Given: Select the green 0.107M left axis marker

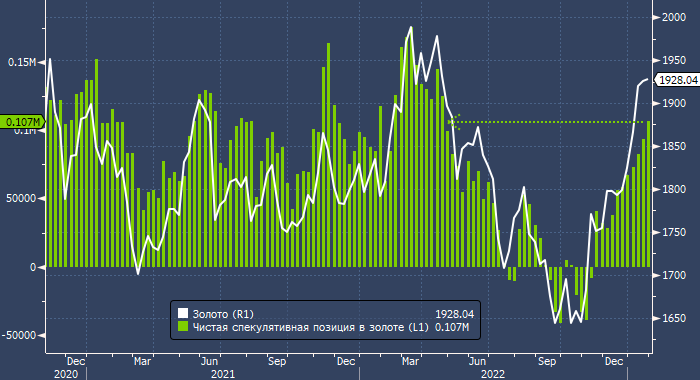Looking at the screenshot, I should pyautogui.click(x=22, y=121).
